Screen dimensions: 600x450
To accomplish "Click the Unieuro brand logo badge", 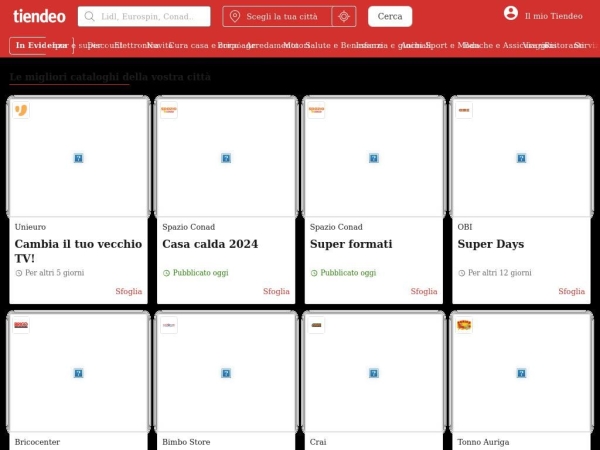I will (x=21, y=110).
